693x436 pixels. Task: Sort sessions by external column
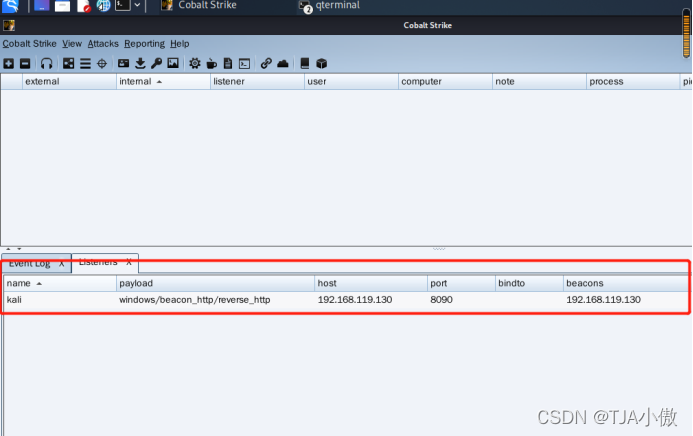69,81
